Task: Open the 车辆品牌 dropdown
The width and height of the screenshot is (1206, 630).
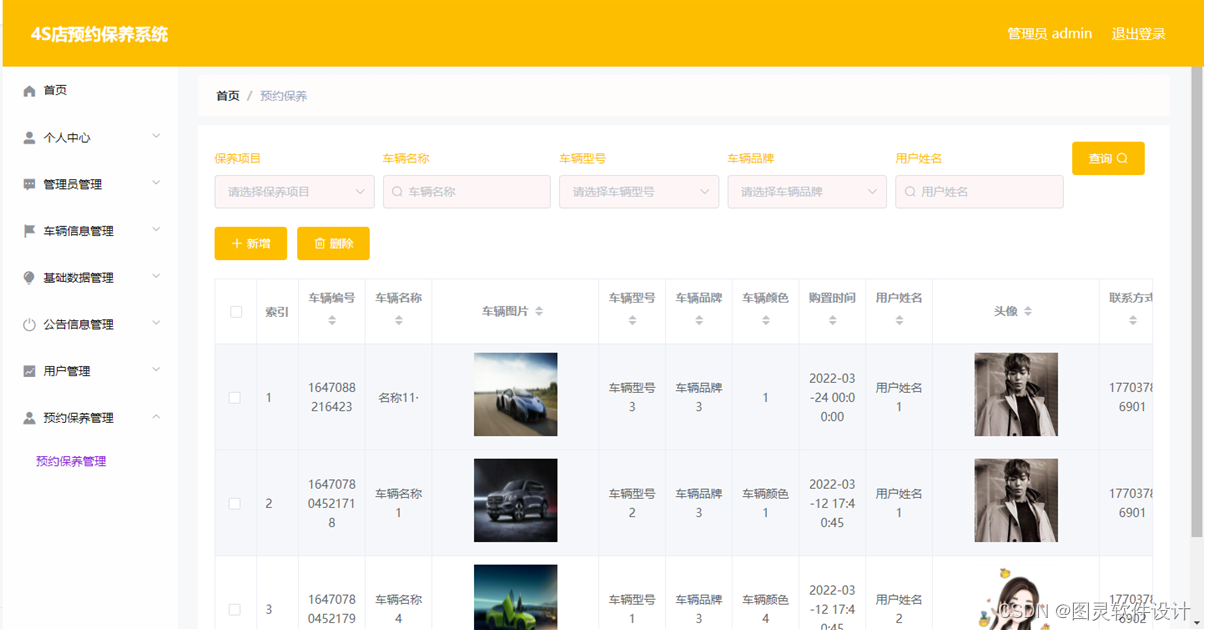Action: (807, 191)
